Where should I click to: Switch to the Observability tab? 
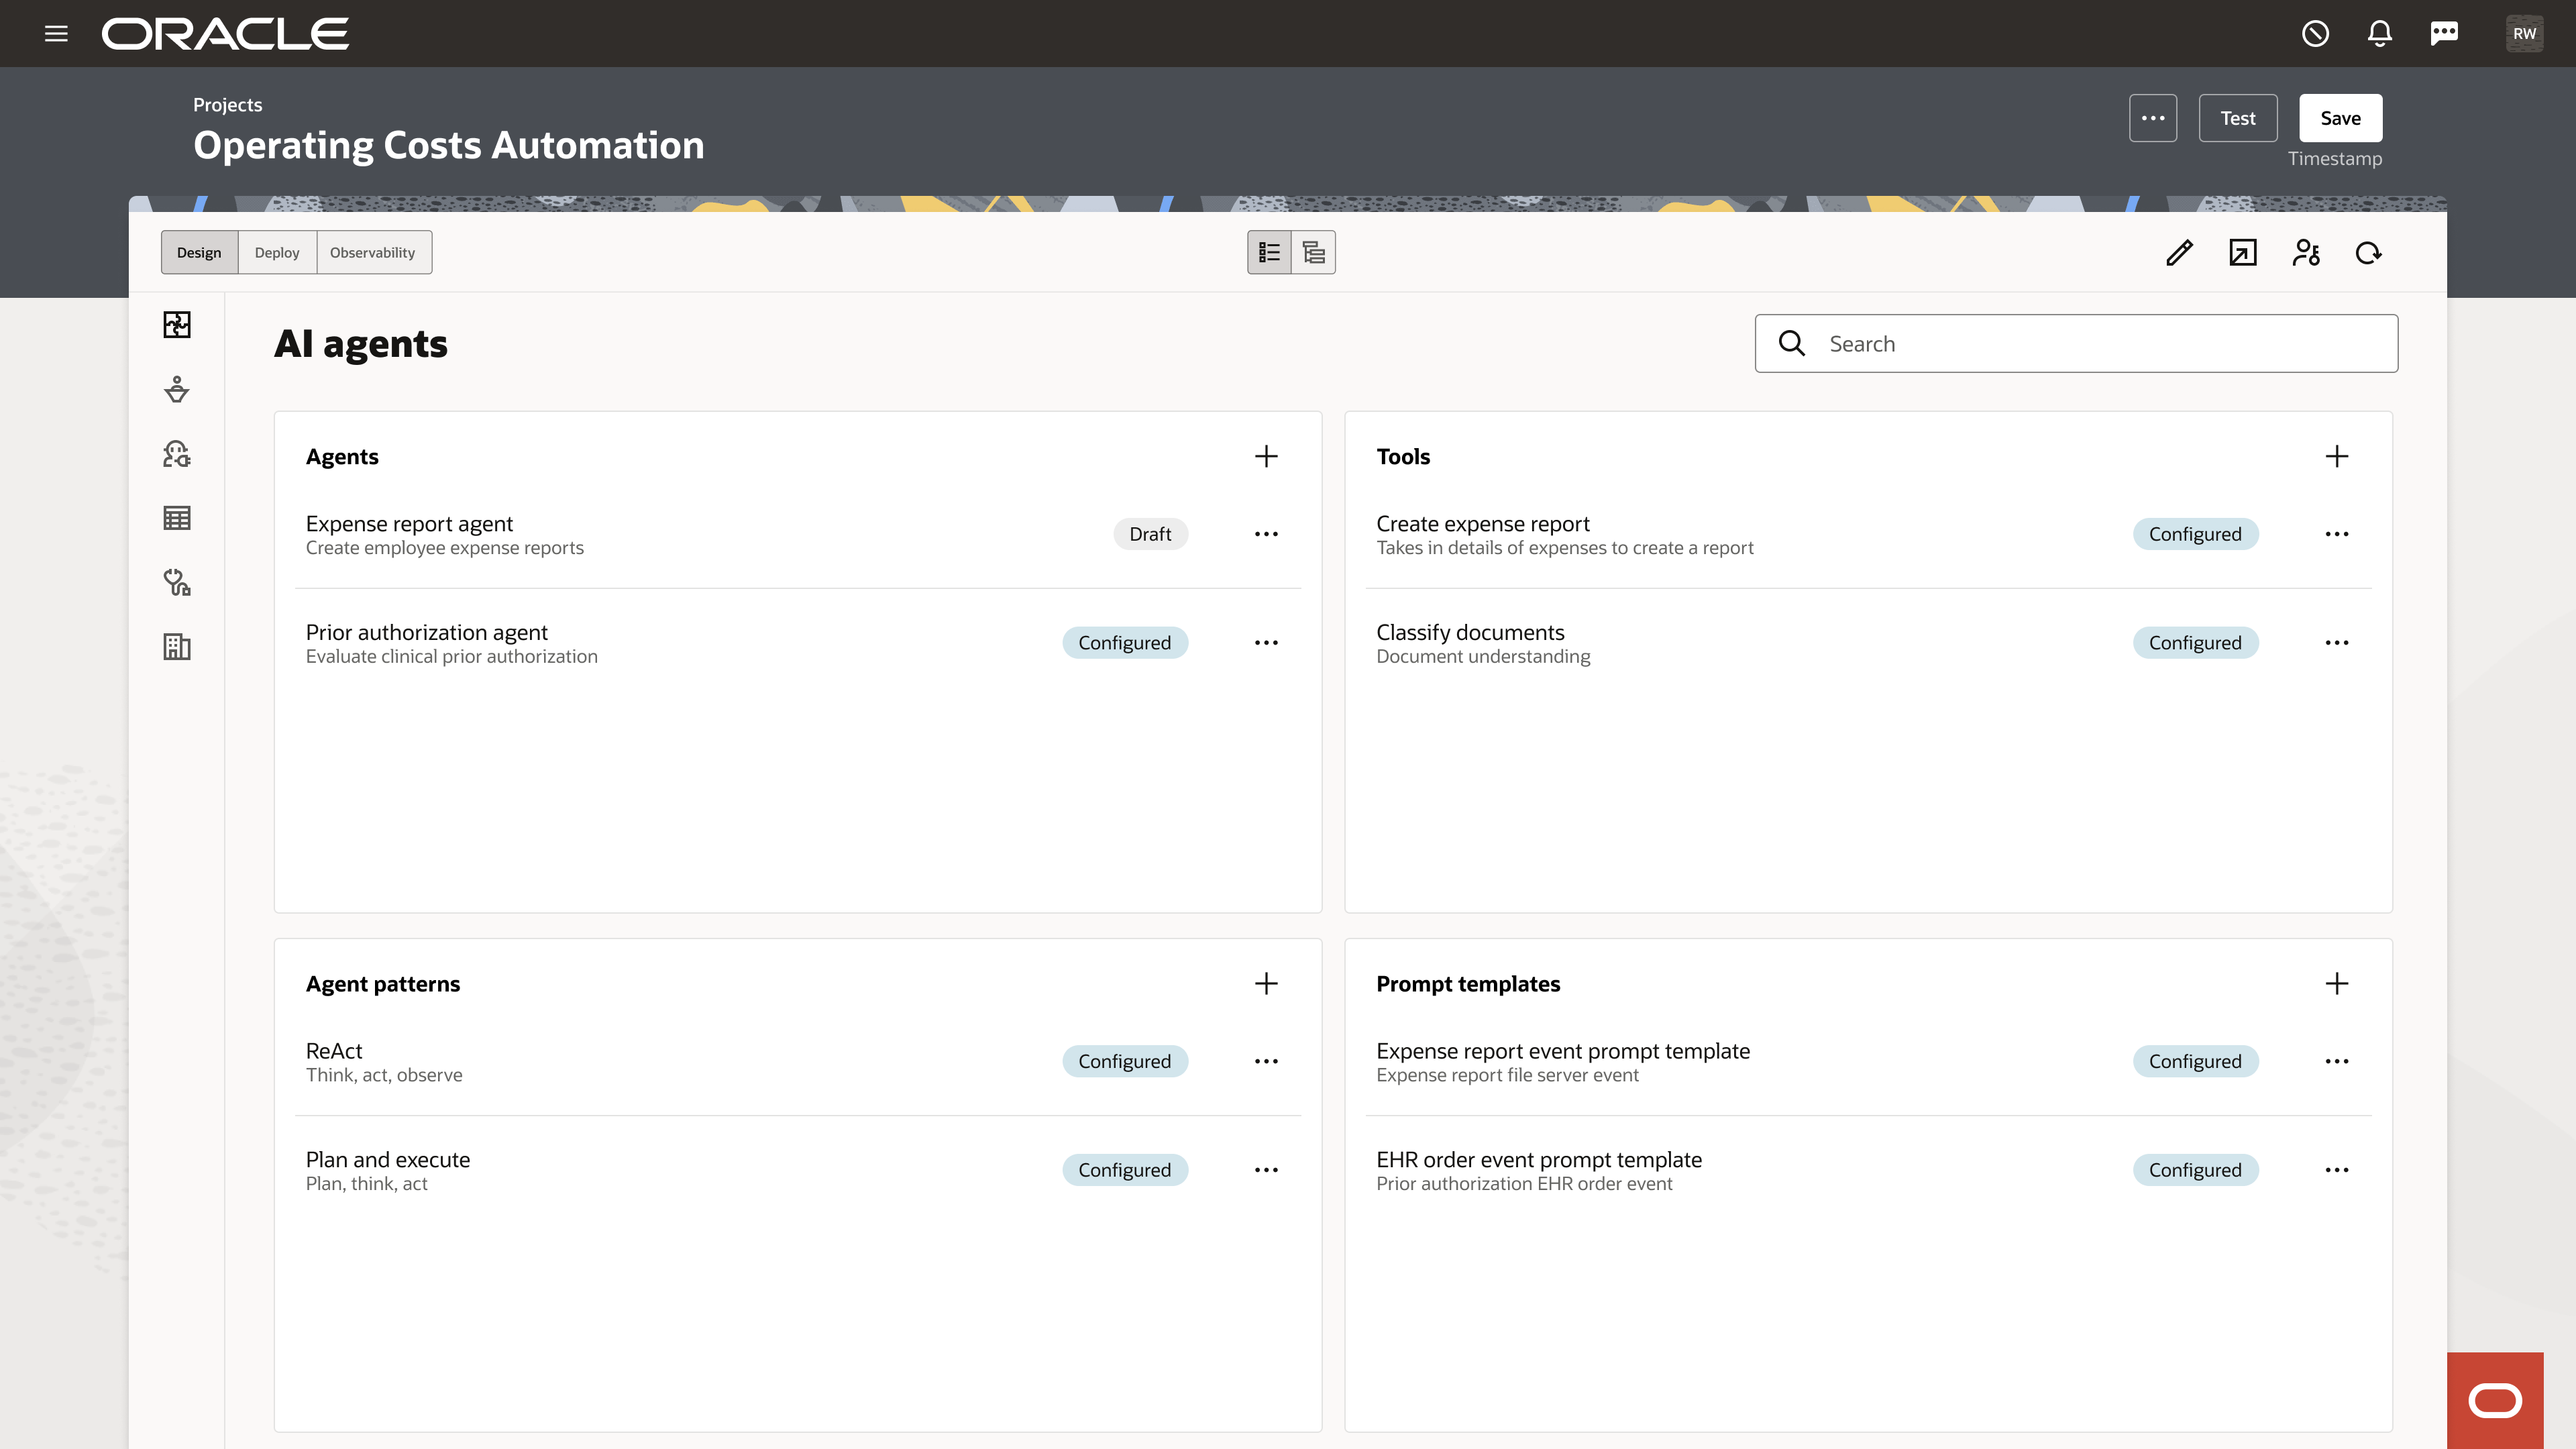(x=372, y=253)
